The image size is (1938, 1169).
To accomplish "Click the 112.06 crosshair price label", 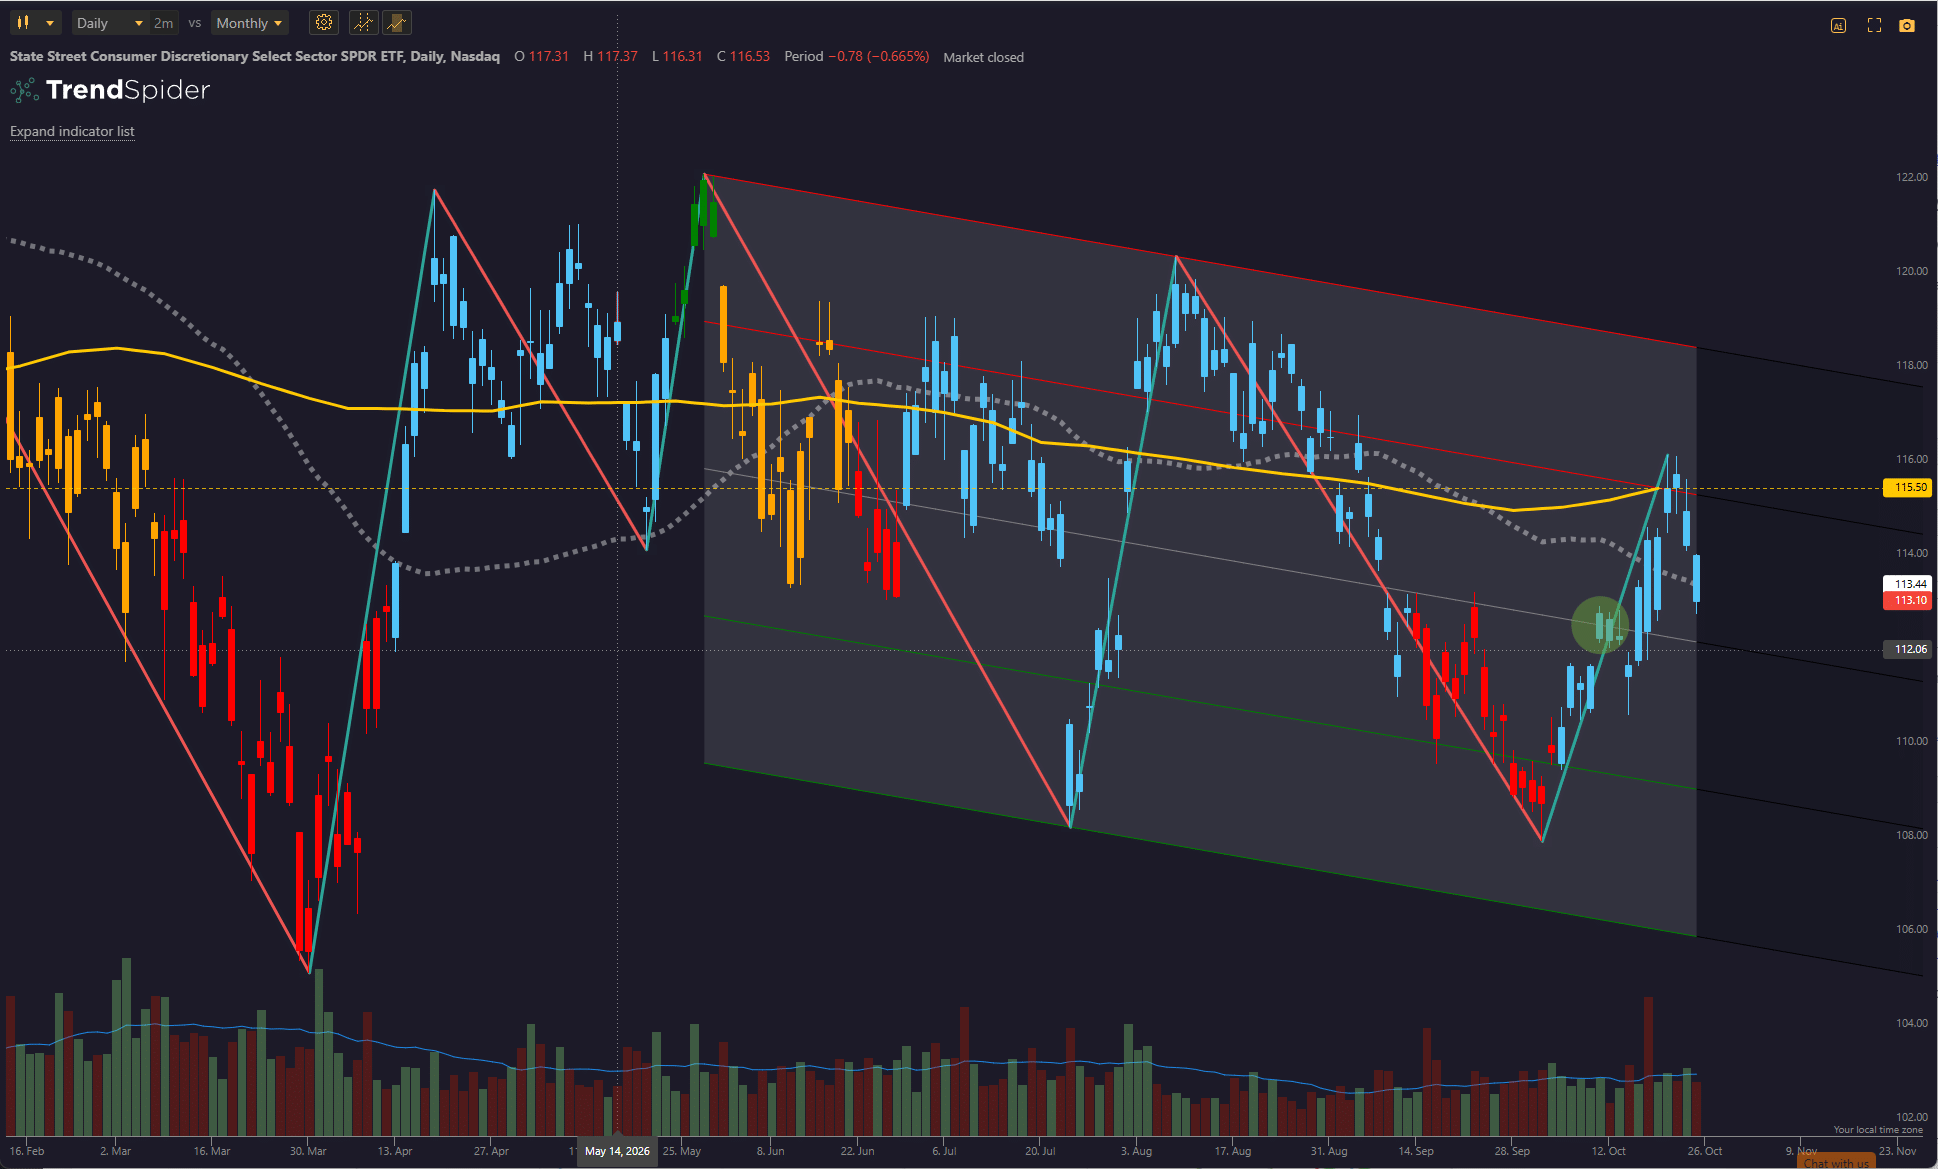I will point(1909,649).
